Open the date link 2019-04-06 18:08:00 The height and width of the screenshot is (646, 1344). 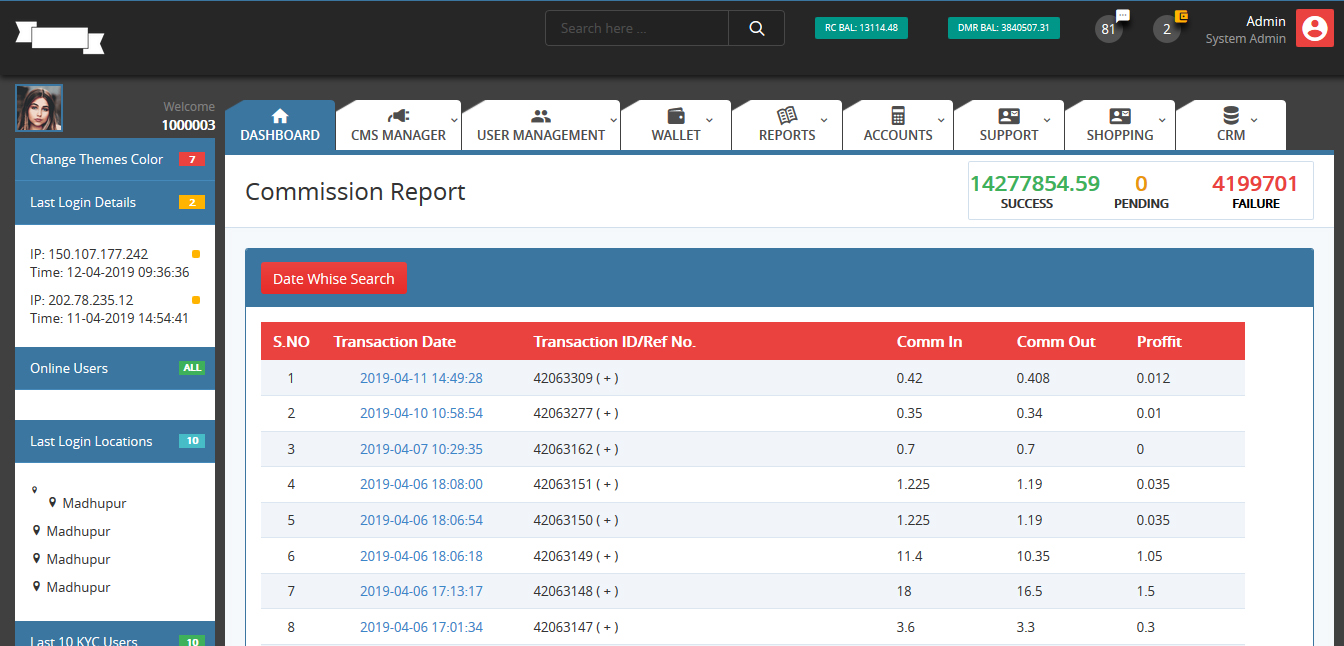click(x=421, y=485)
